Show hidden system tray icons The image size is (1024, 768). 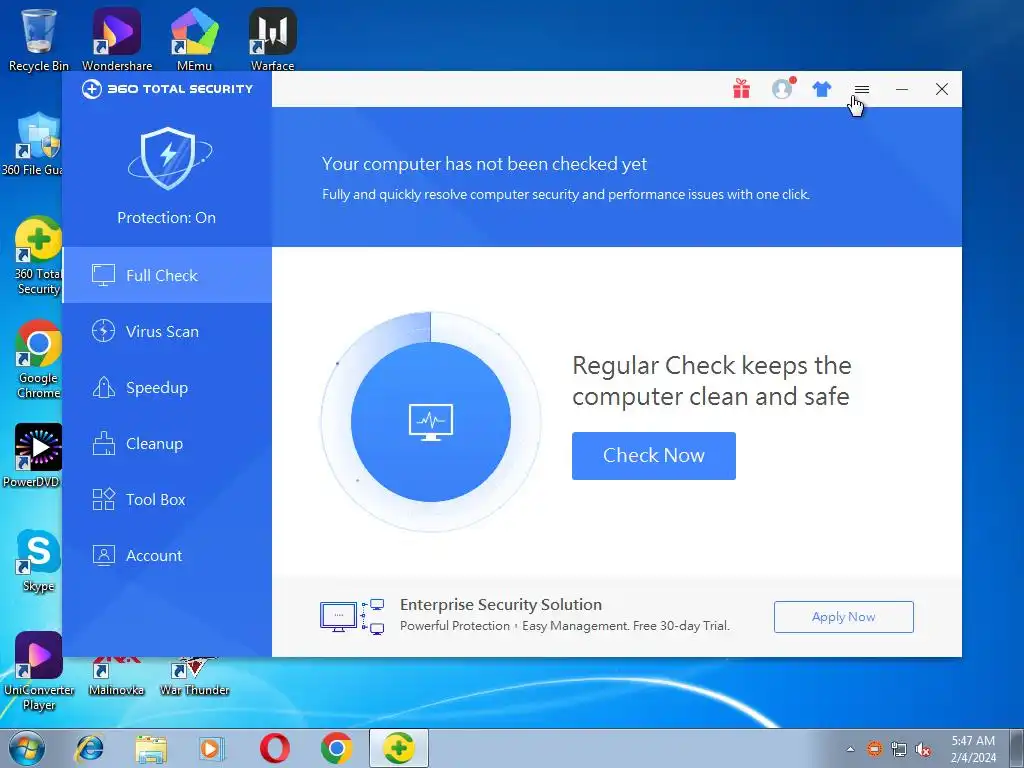coord(850,750)
